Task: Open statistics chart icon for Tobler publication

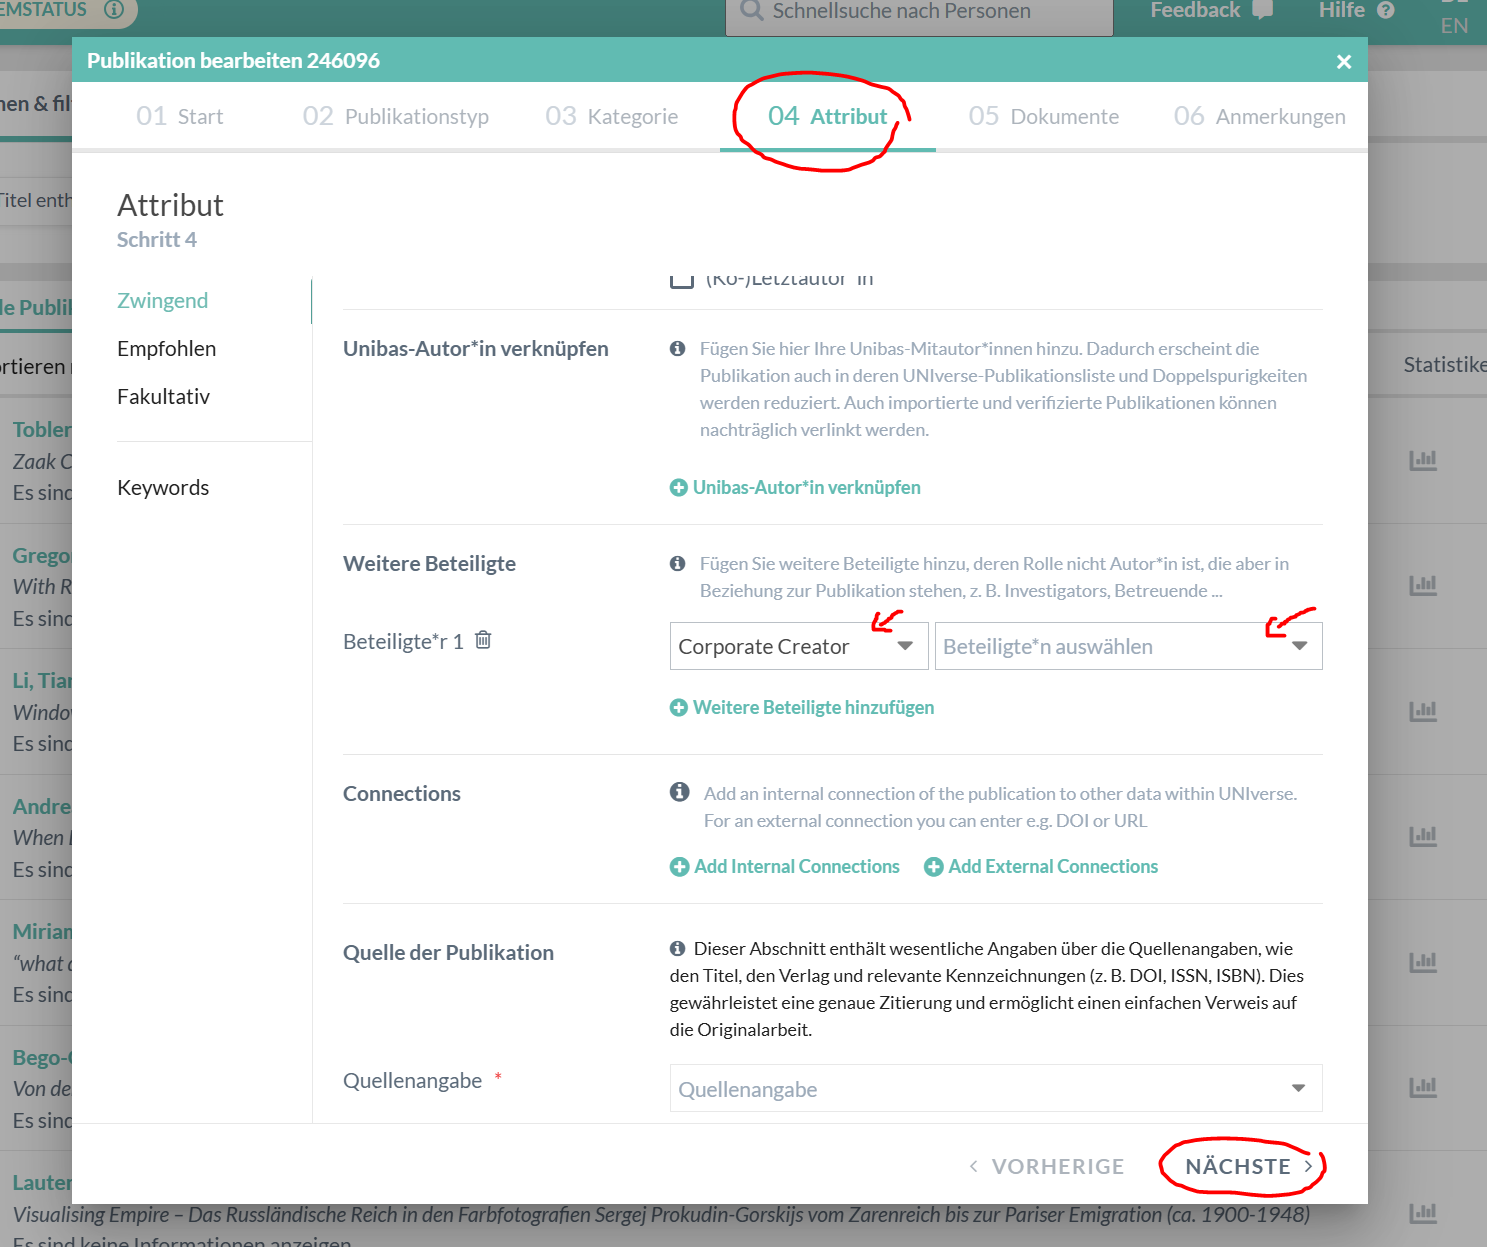Action: point(1422,460)
